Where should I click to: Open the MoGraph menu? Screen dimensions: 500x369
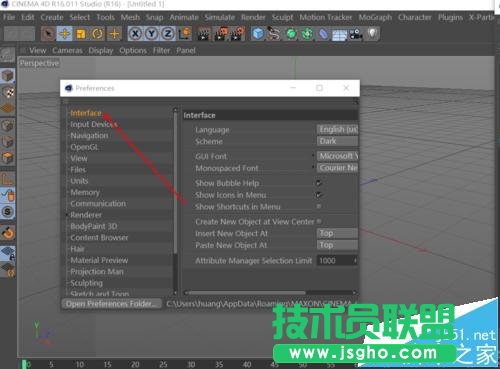tap(375, 17)
